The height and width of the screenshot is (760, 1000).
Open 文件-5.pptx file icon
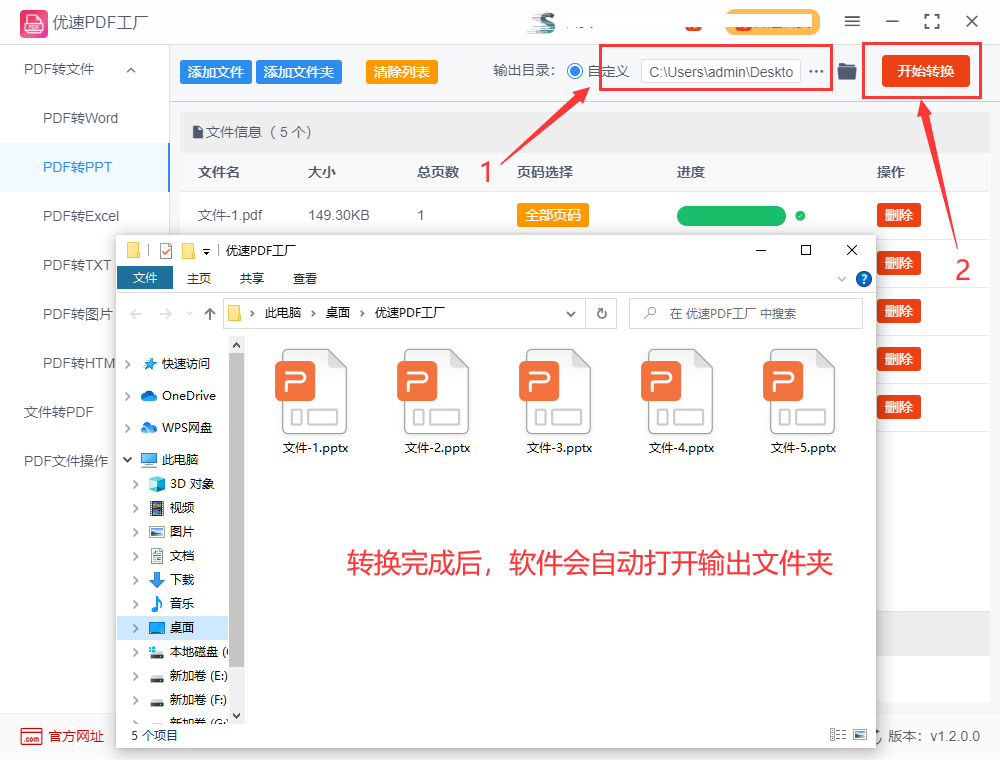798,391
